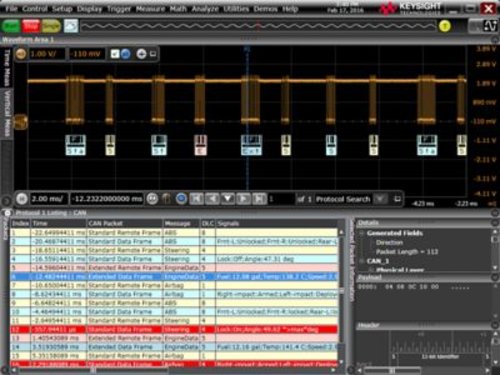Image resolution: width=500 pixels, height=375 pixels.
Task: Click the plus add-channel icon
Action: pyautogui.click(x=141, y=54)
